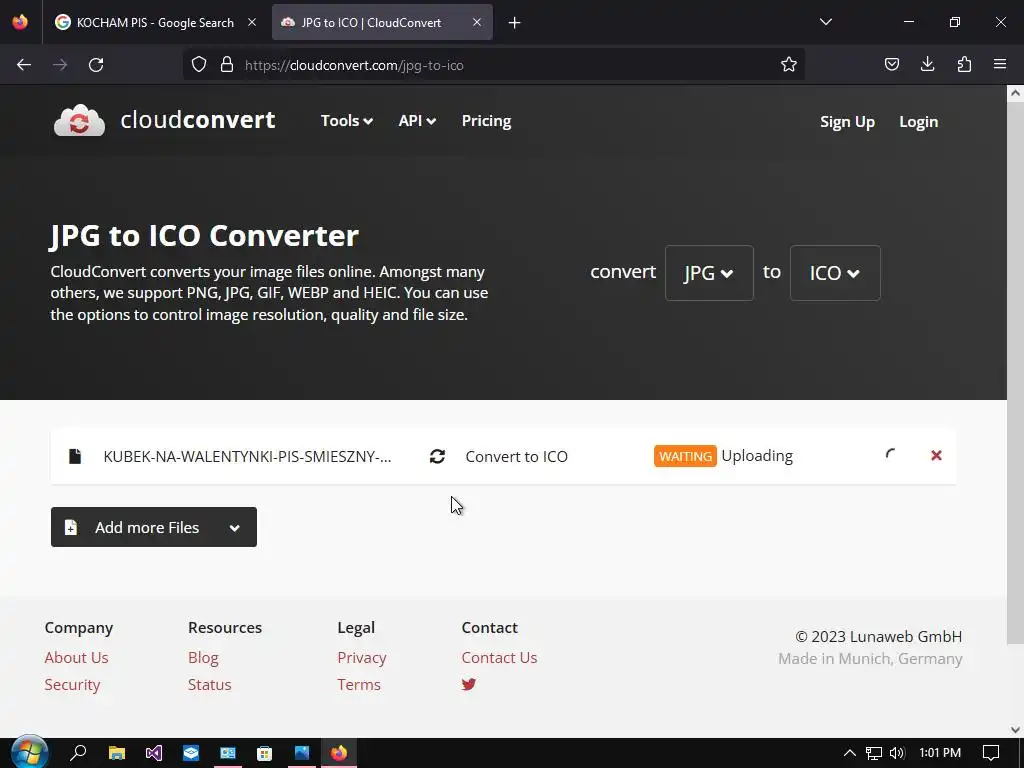Click the scrollbar up arrow
This screenshot has width=1024, height=768.
pyautogui.click(x=1015, y=93)
